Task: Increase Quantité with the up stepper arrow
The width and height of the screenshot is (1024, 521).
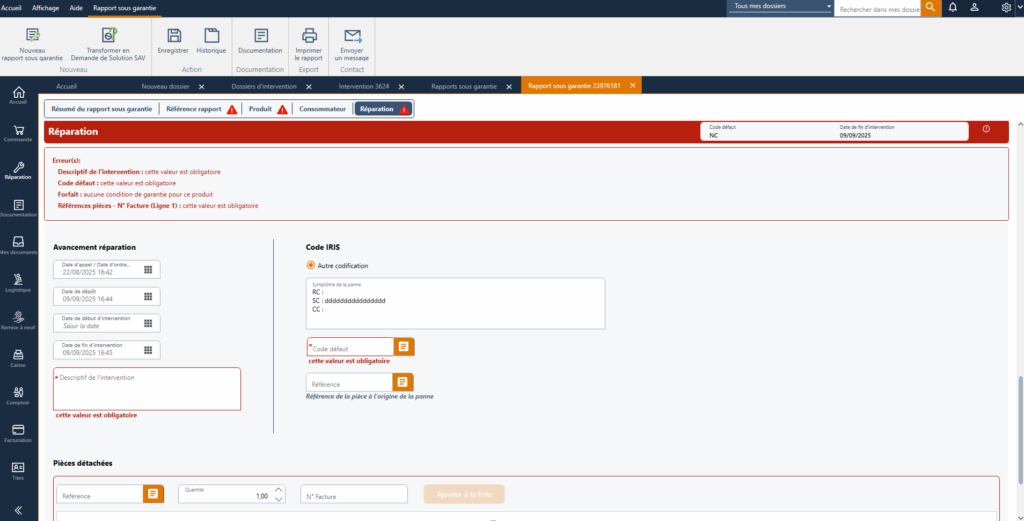Action: pyautogui.click(x=278, y=490)
